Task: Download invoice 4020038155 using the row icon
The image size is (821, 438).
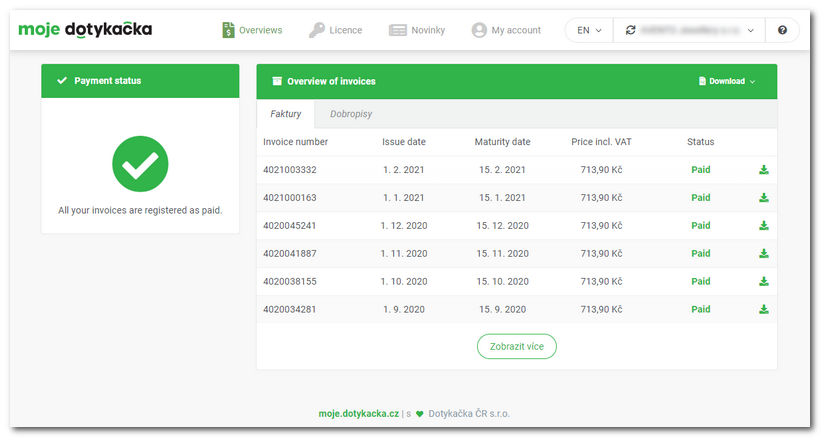Action: (764, 282)
